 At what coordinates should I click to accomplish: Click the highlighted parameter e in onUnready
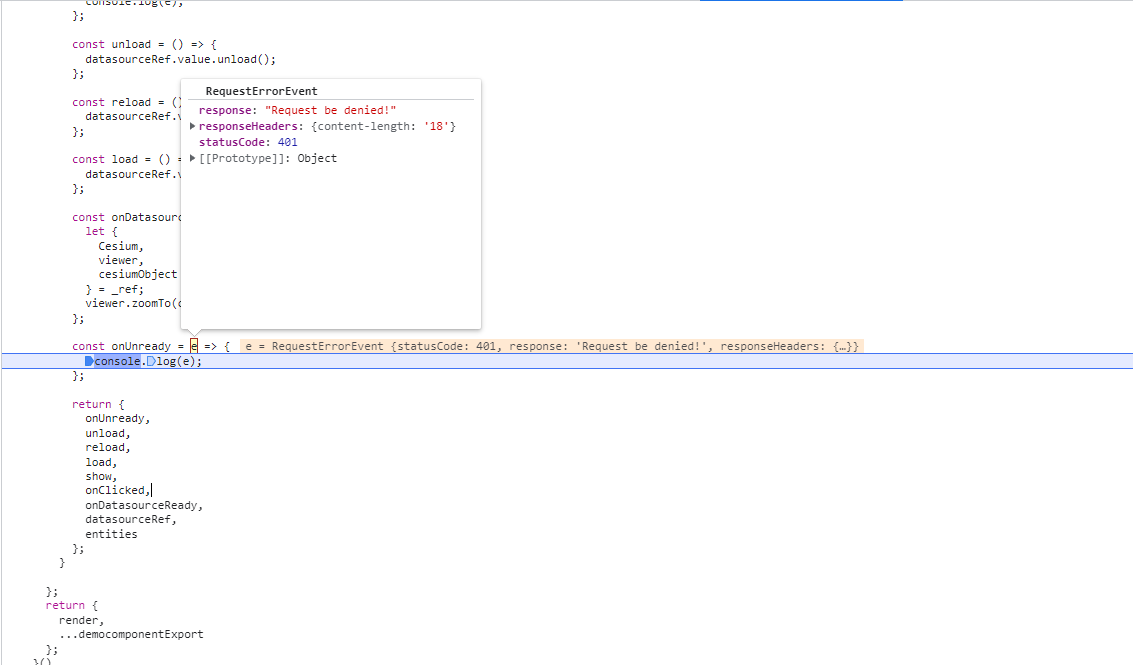pyautogui.click(x=194, y=346)
